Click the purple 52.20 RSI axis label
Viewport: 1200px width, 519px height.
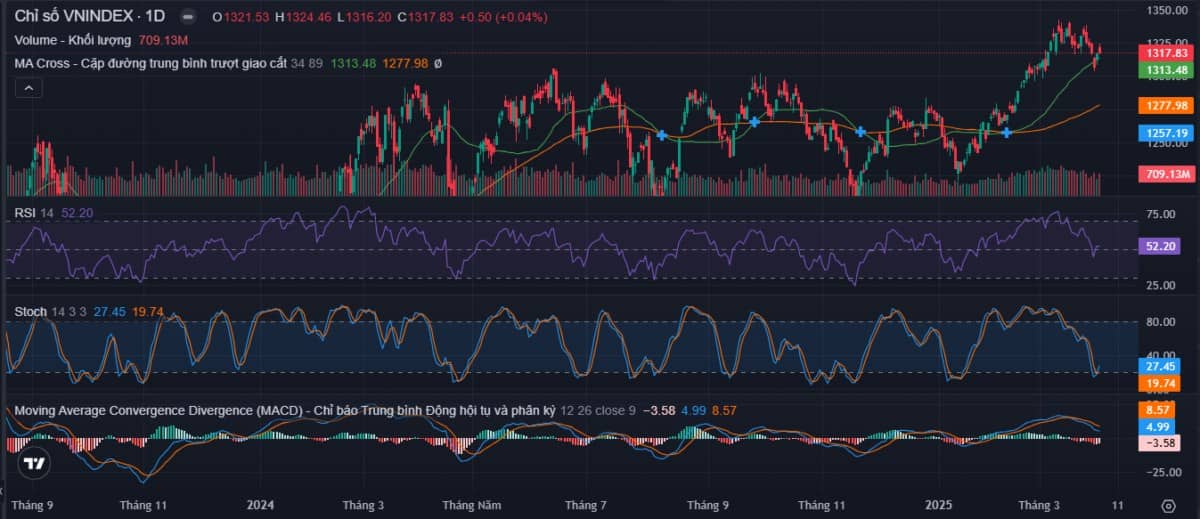point(1160,244)
